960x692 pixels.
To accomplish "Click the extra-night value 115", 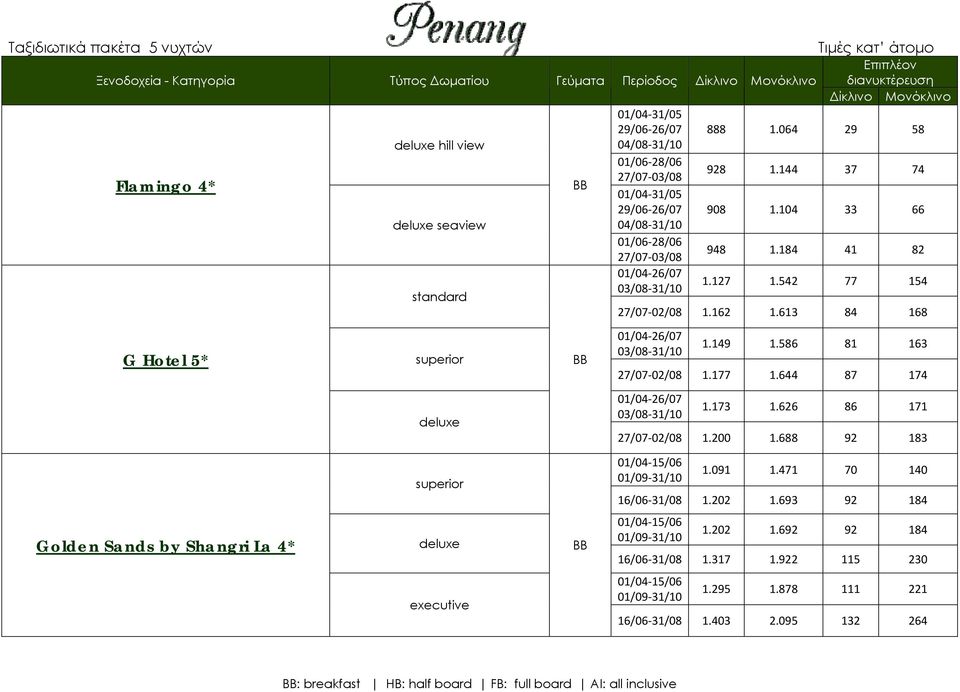I will coord(850,559).
